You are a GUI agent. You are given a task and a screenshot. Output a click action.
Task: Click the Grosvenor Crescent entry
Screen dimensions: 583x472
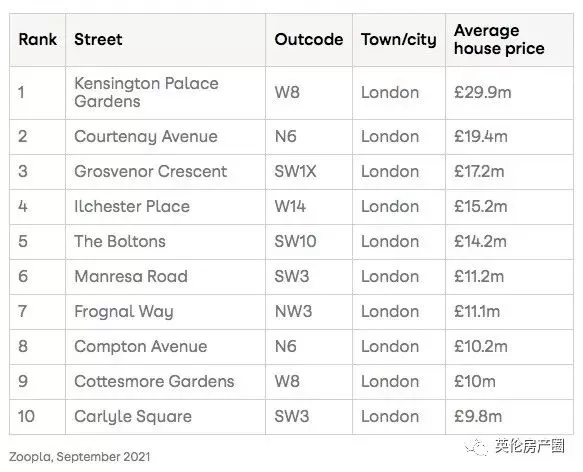click(151, 171)
